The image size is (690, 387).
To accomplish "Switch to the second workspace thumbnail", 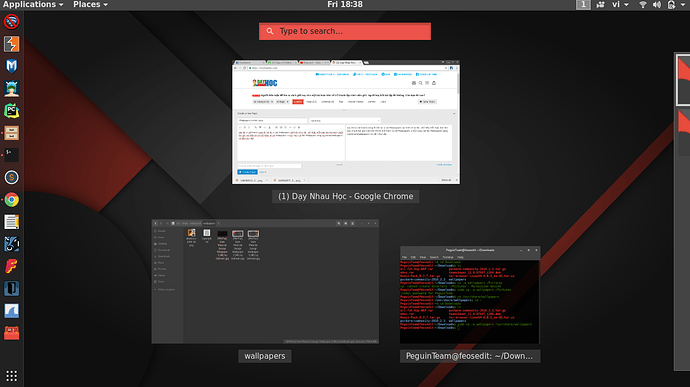I will click(x=683, y=132).
